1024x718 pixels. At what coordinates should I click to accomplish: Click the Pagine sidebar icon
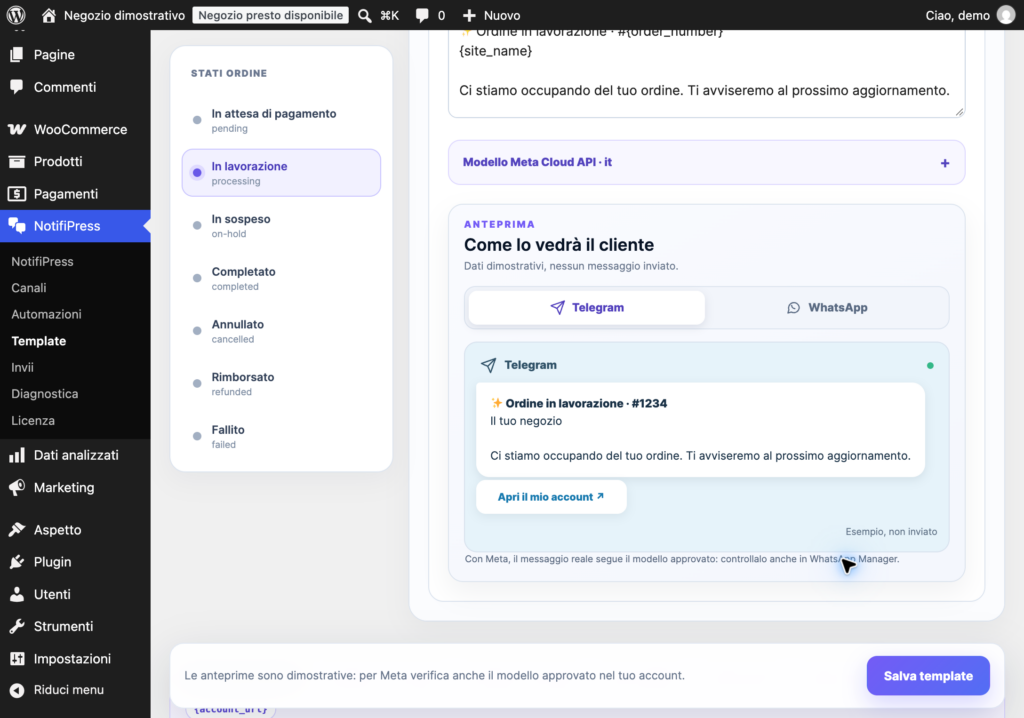point(17,55)
